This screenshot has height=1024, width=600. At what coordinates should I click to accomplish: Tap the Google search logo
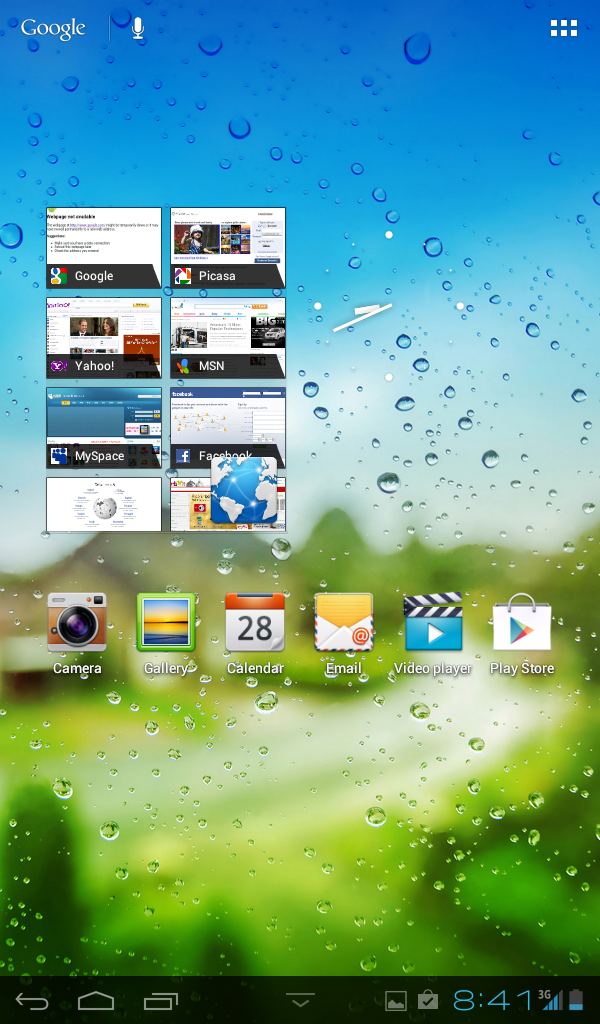click(53, 28)
